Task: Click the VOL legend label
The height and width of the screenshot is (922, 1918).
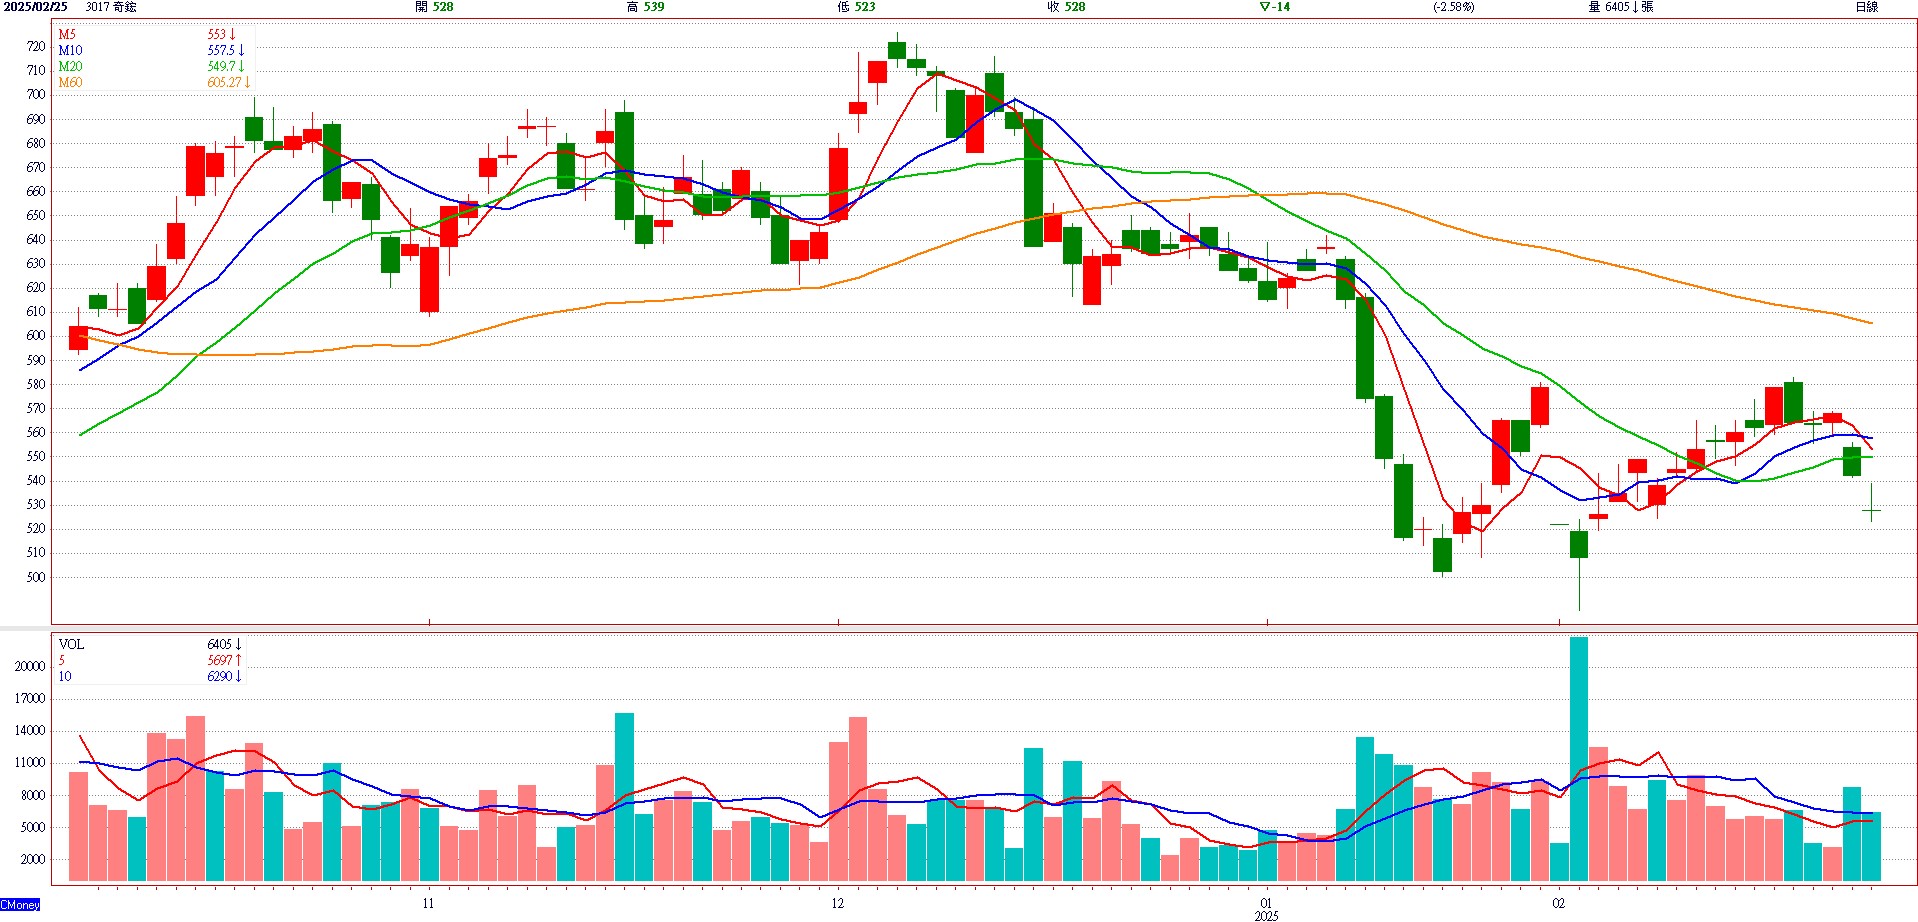Action: pos(71,644)
